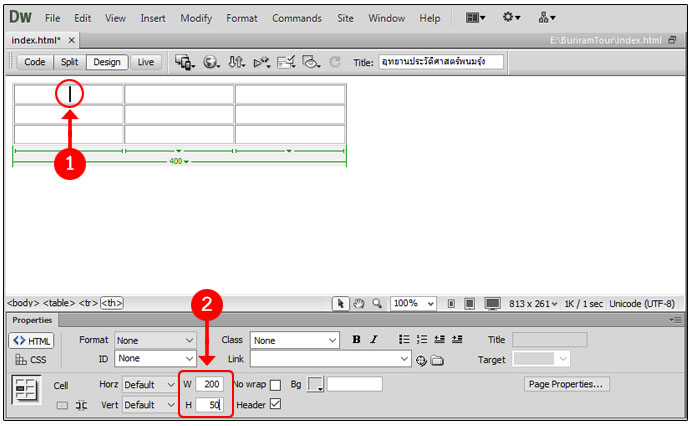This screenshot has width=691, height=426.
Task: Select the Zoom magnifier tool
Action: [x=376, y=303]
